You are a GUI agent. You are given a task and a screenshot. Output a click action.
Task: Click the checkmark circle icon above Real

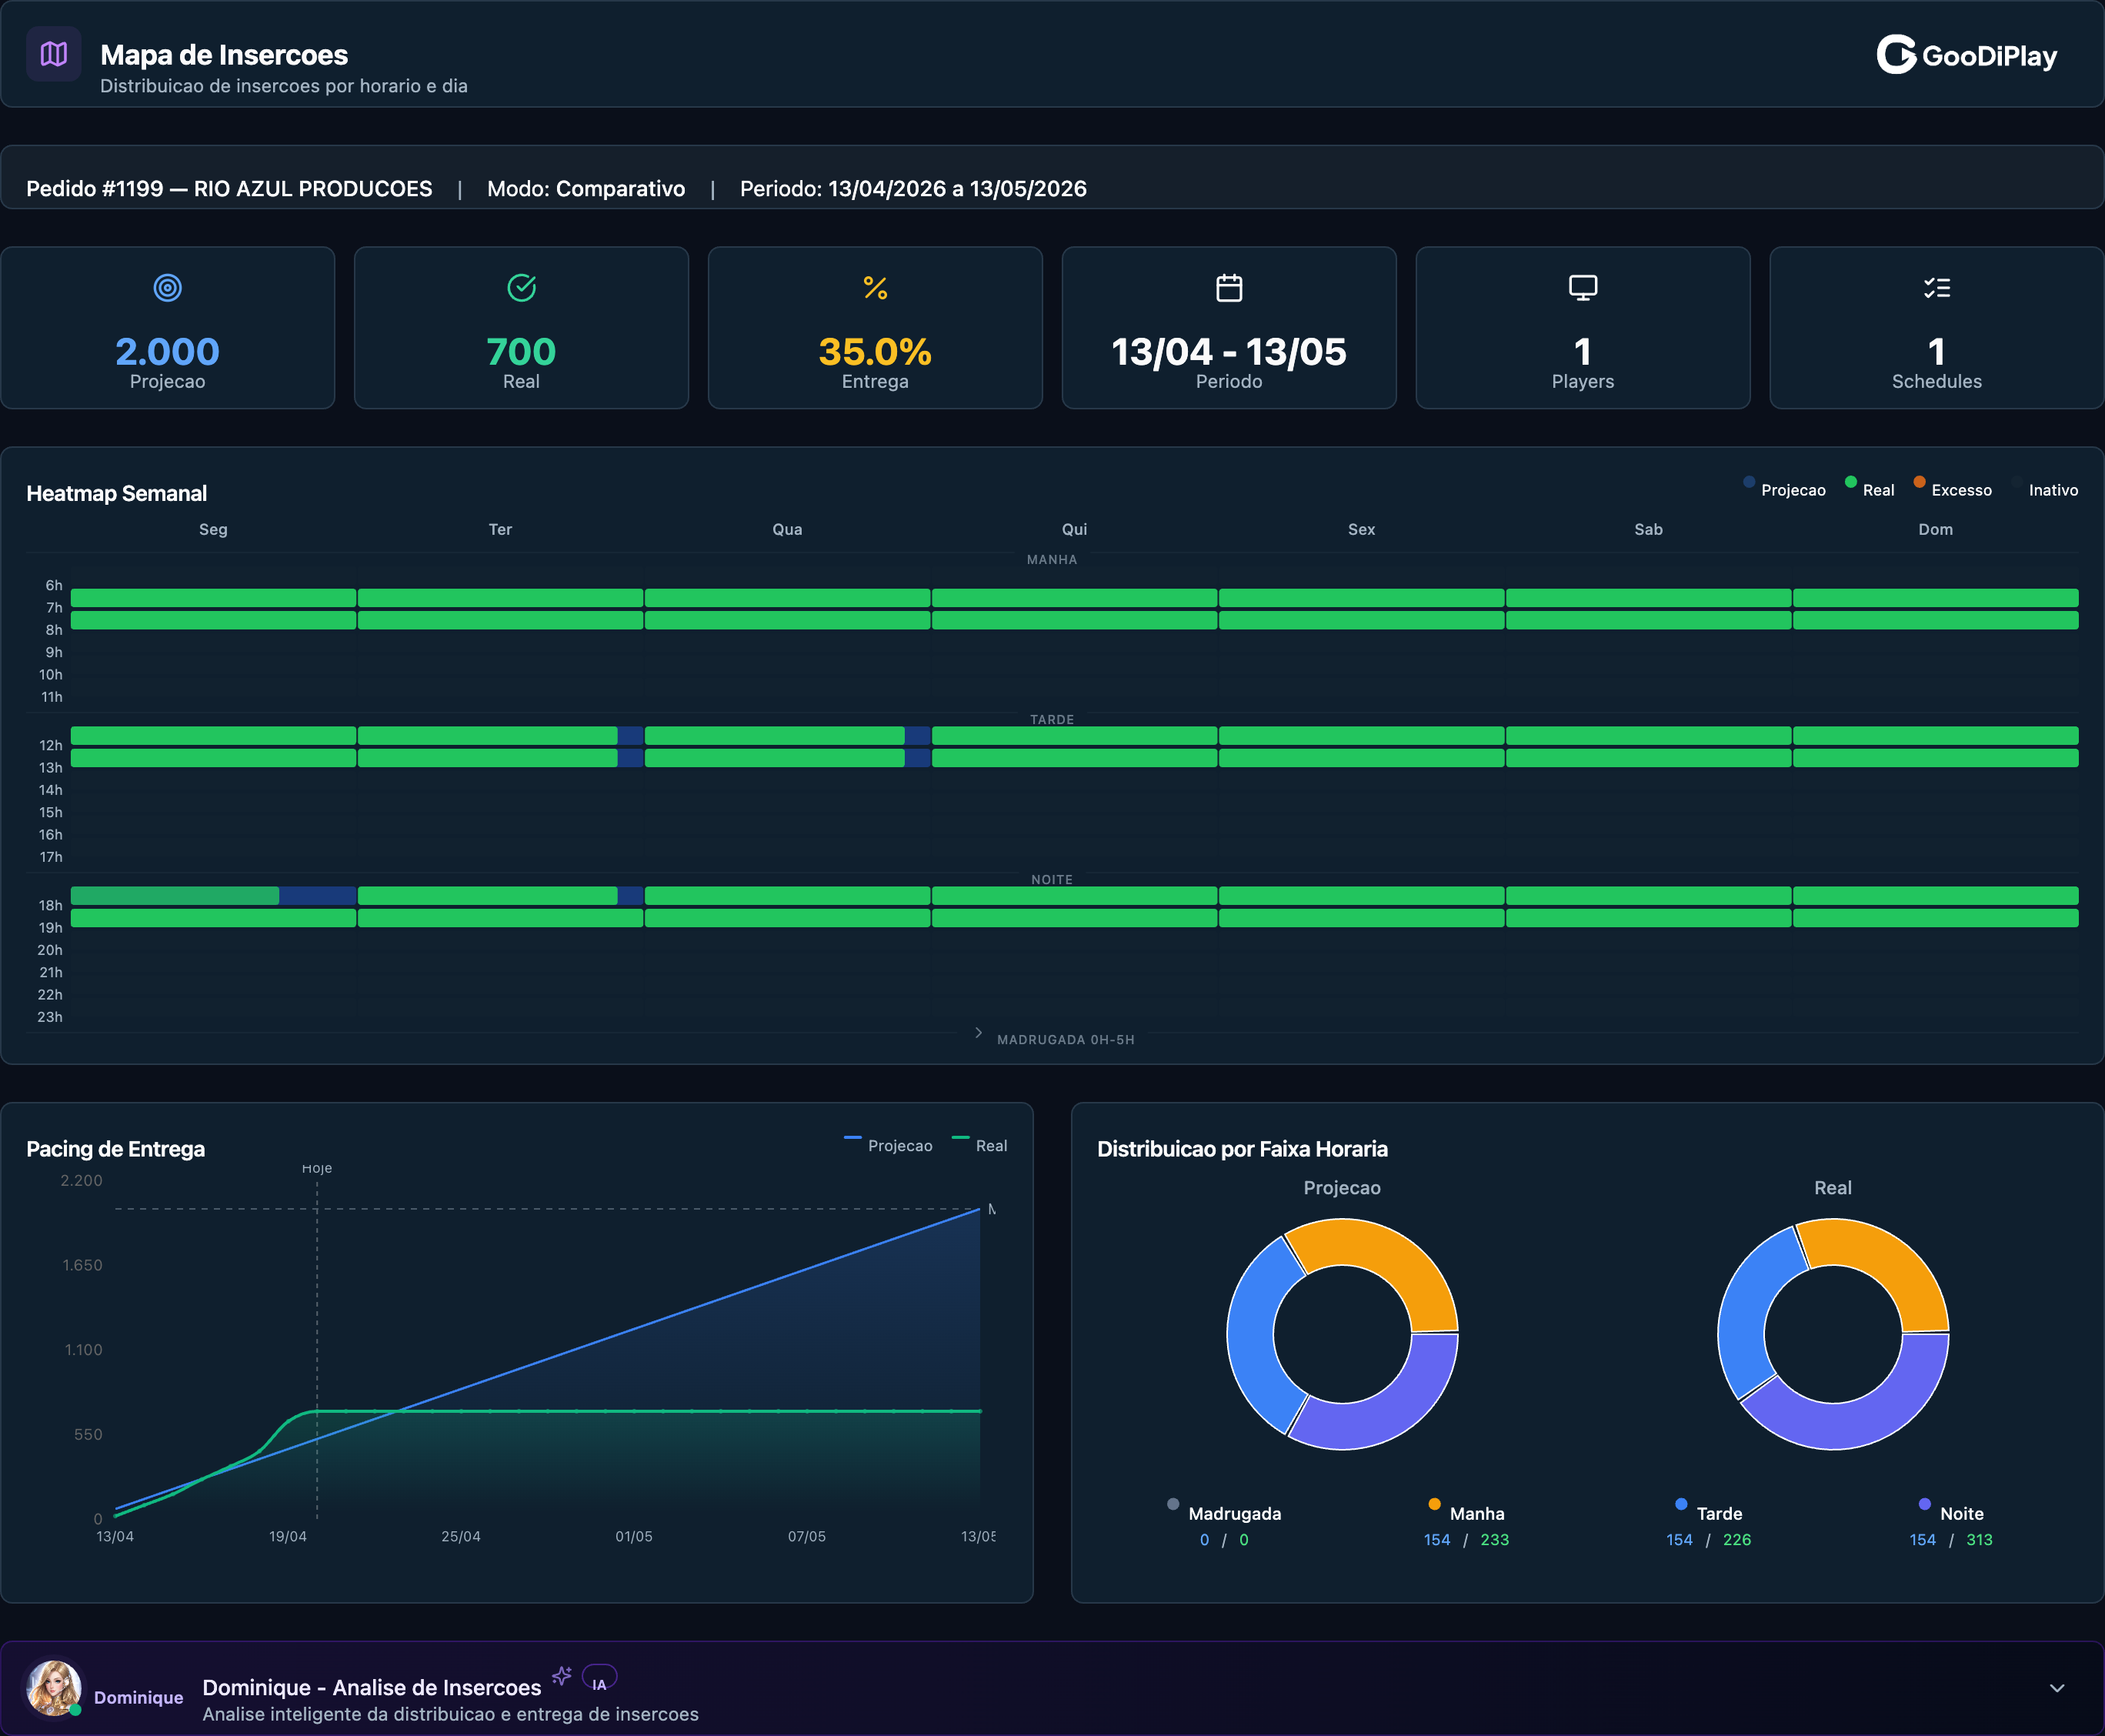(x=521, y=288)
